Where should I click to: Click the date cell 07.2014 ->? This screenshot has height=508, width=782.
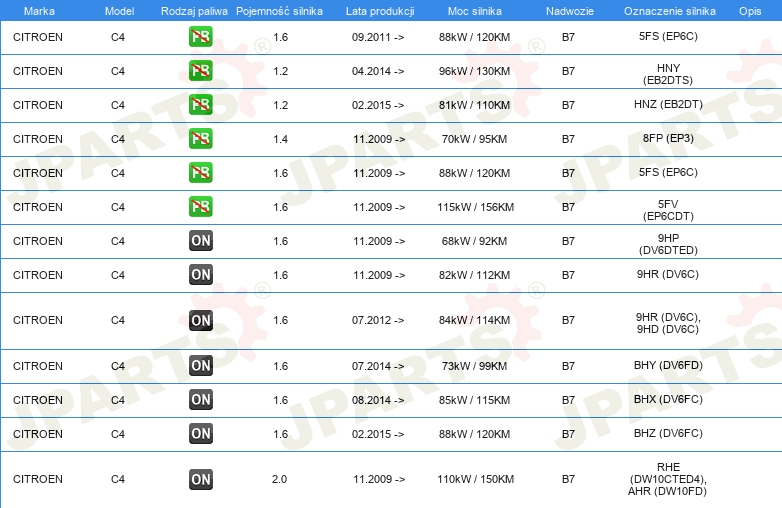point(378,366)
